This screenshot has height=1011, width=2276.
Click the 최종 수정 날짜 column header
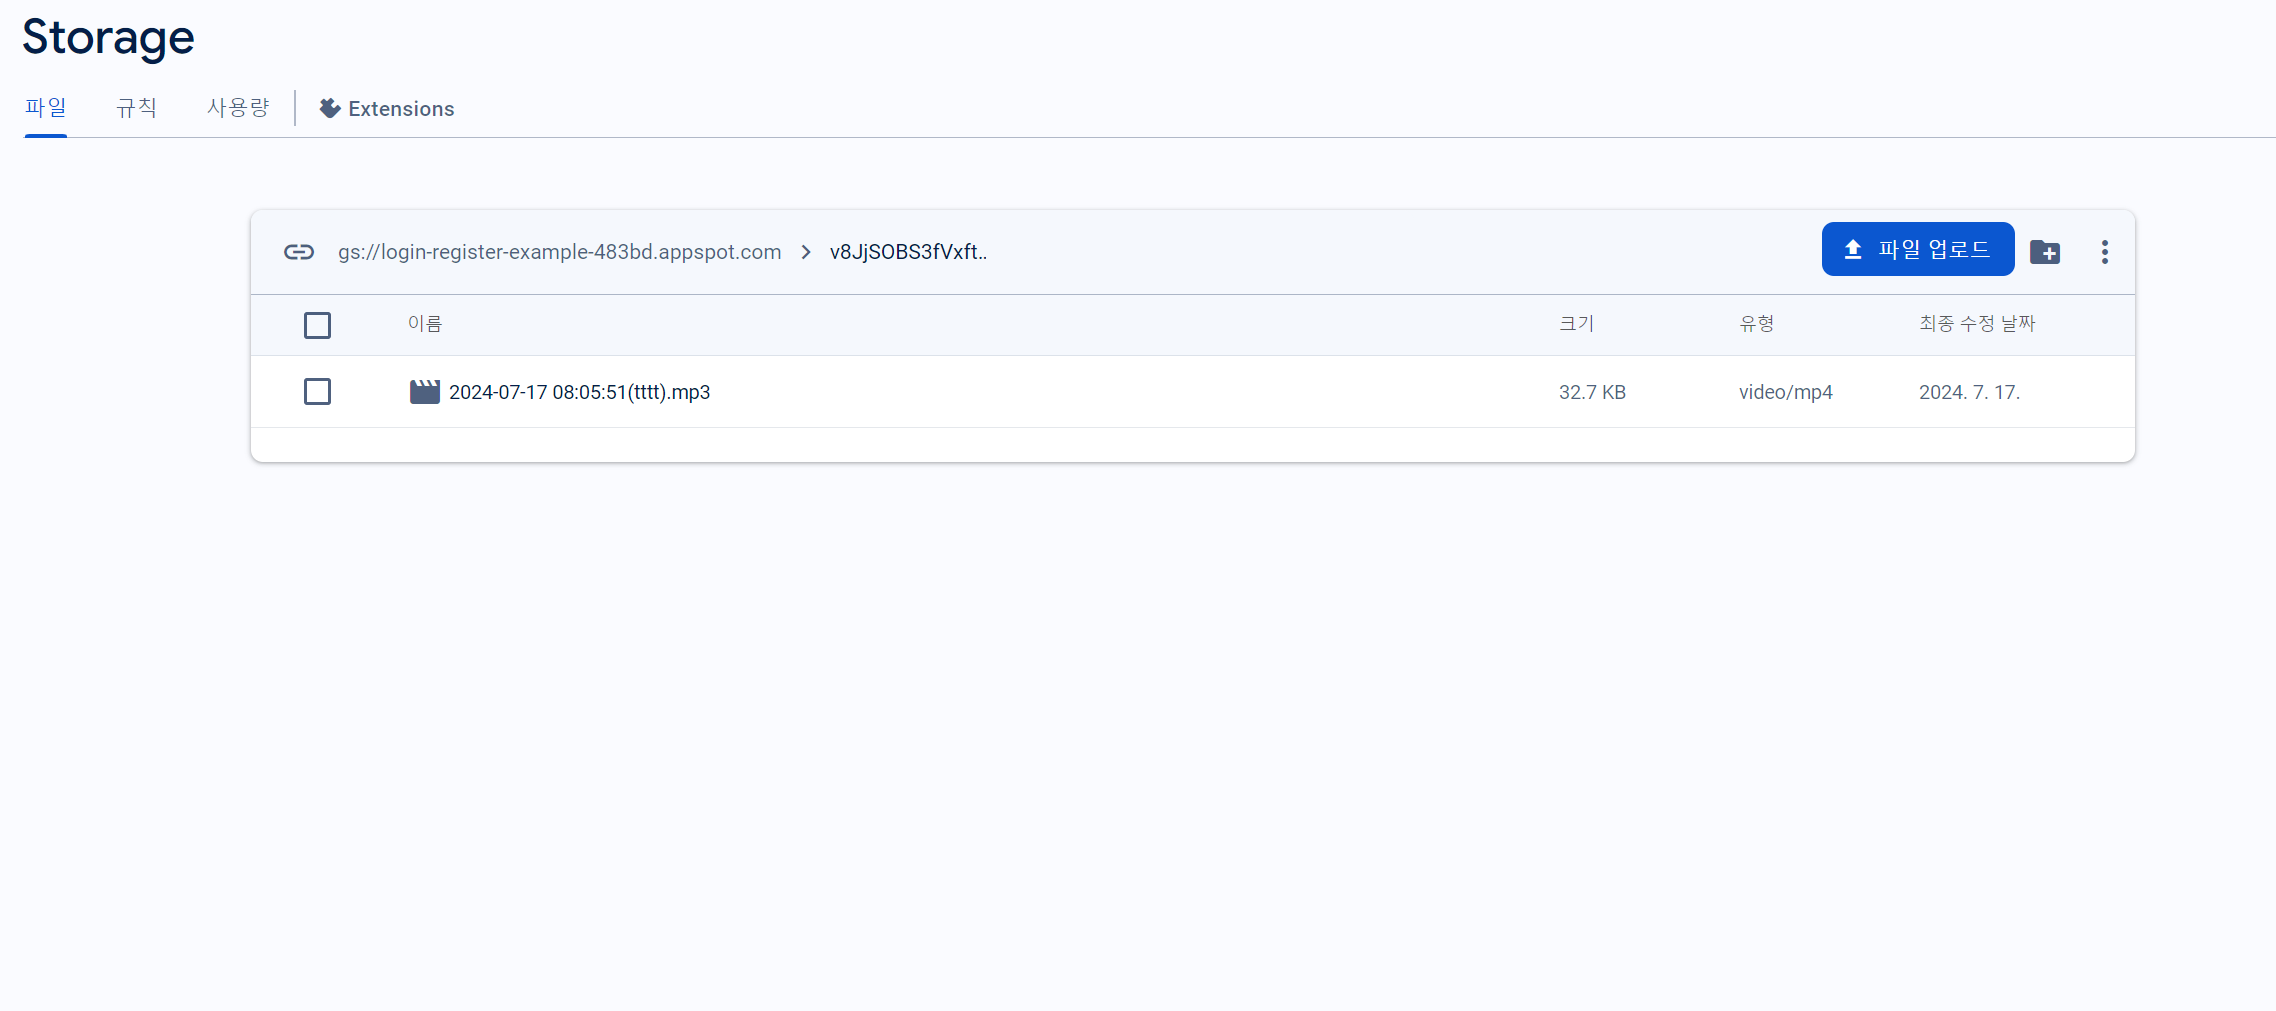pos(1977,324)
